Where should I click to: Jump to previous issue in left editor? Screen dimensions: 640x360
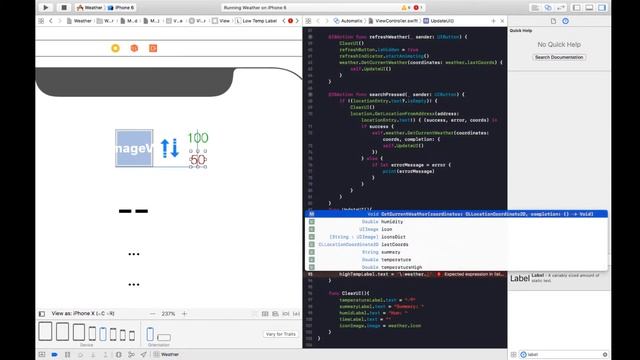coord(284,21)
